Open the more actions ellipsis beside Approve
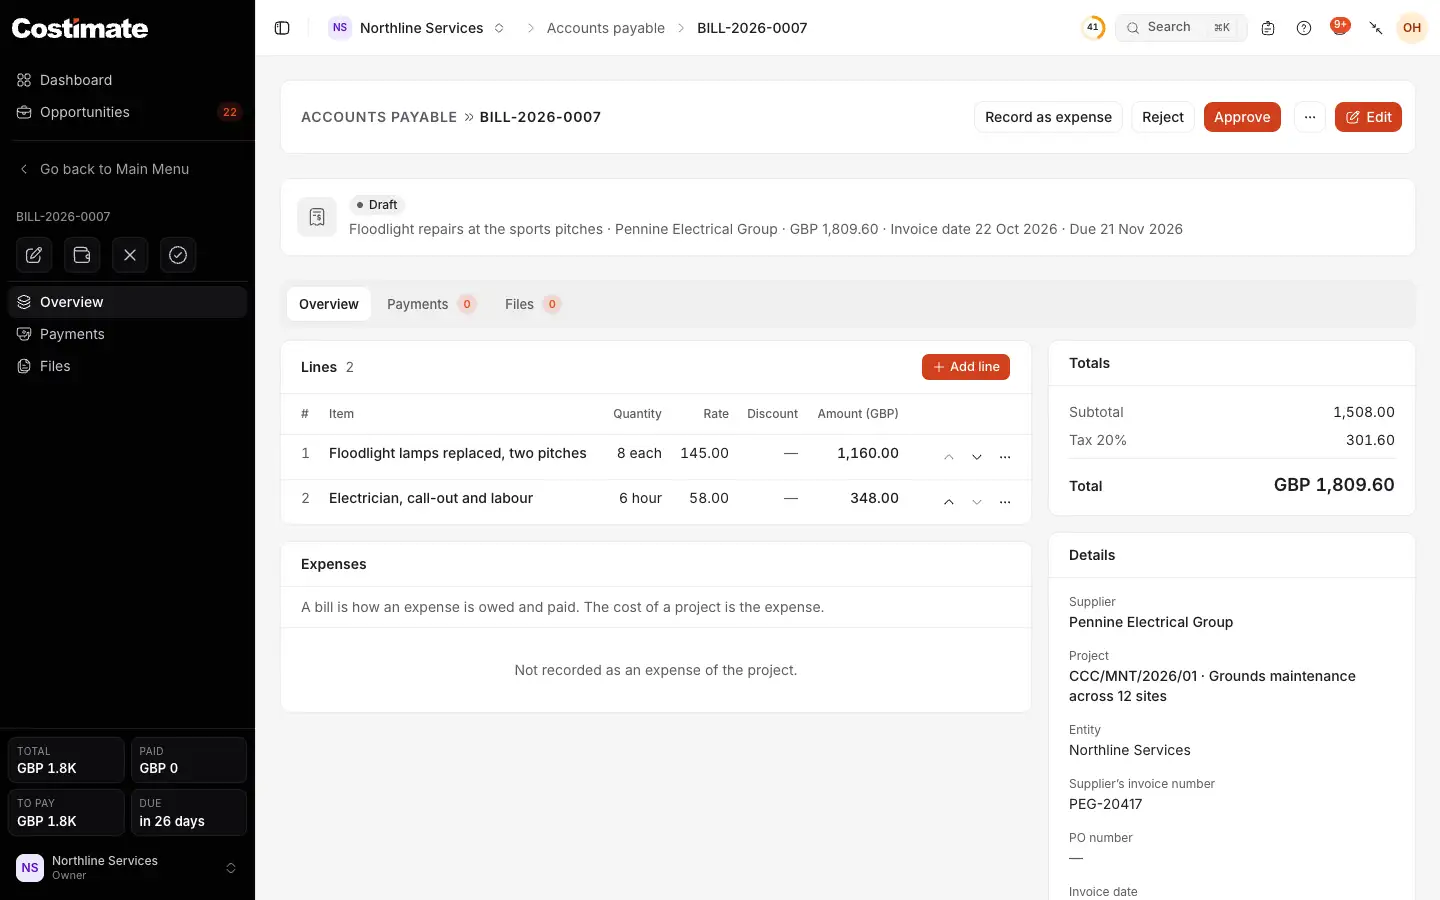Viewport: 1440px width, 900px height. tap(1310, 117)
